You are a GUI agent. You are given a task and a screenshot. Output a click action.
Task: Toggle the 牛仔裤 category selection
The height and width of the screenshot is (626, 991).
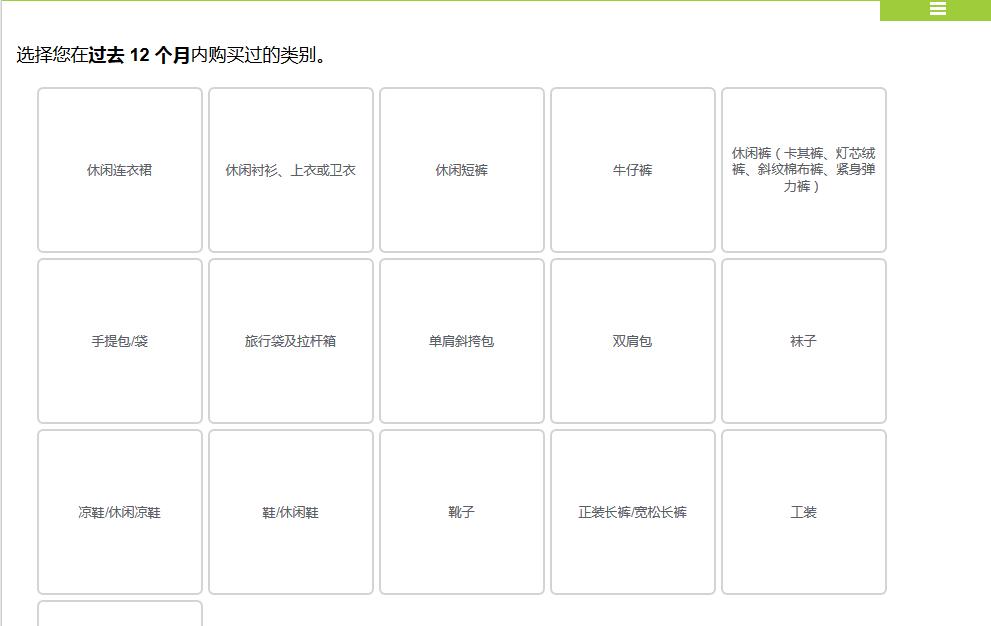633,169
